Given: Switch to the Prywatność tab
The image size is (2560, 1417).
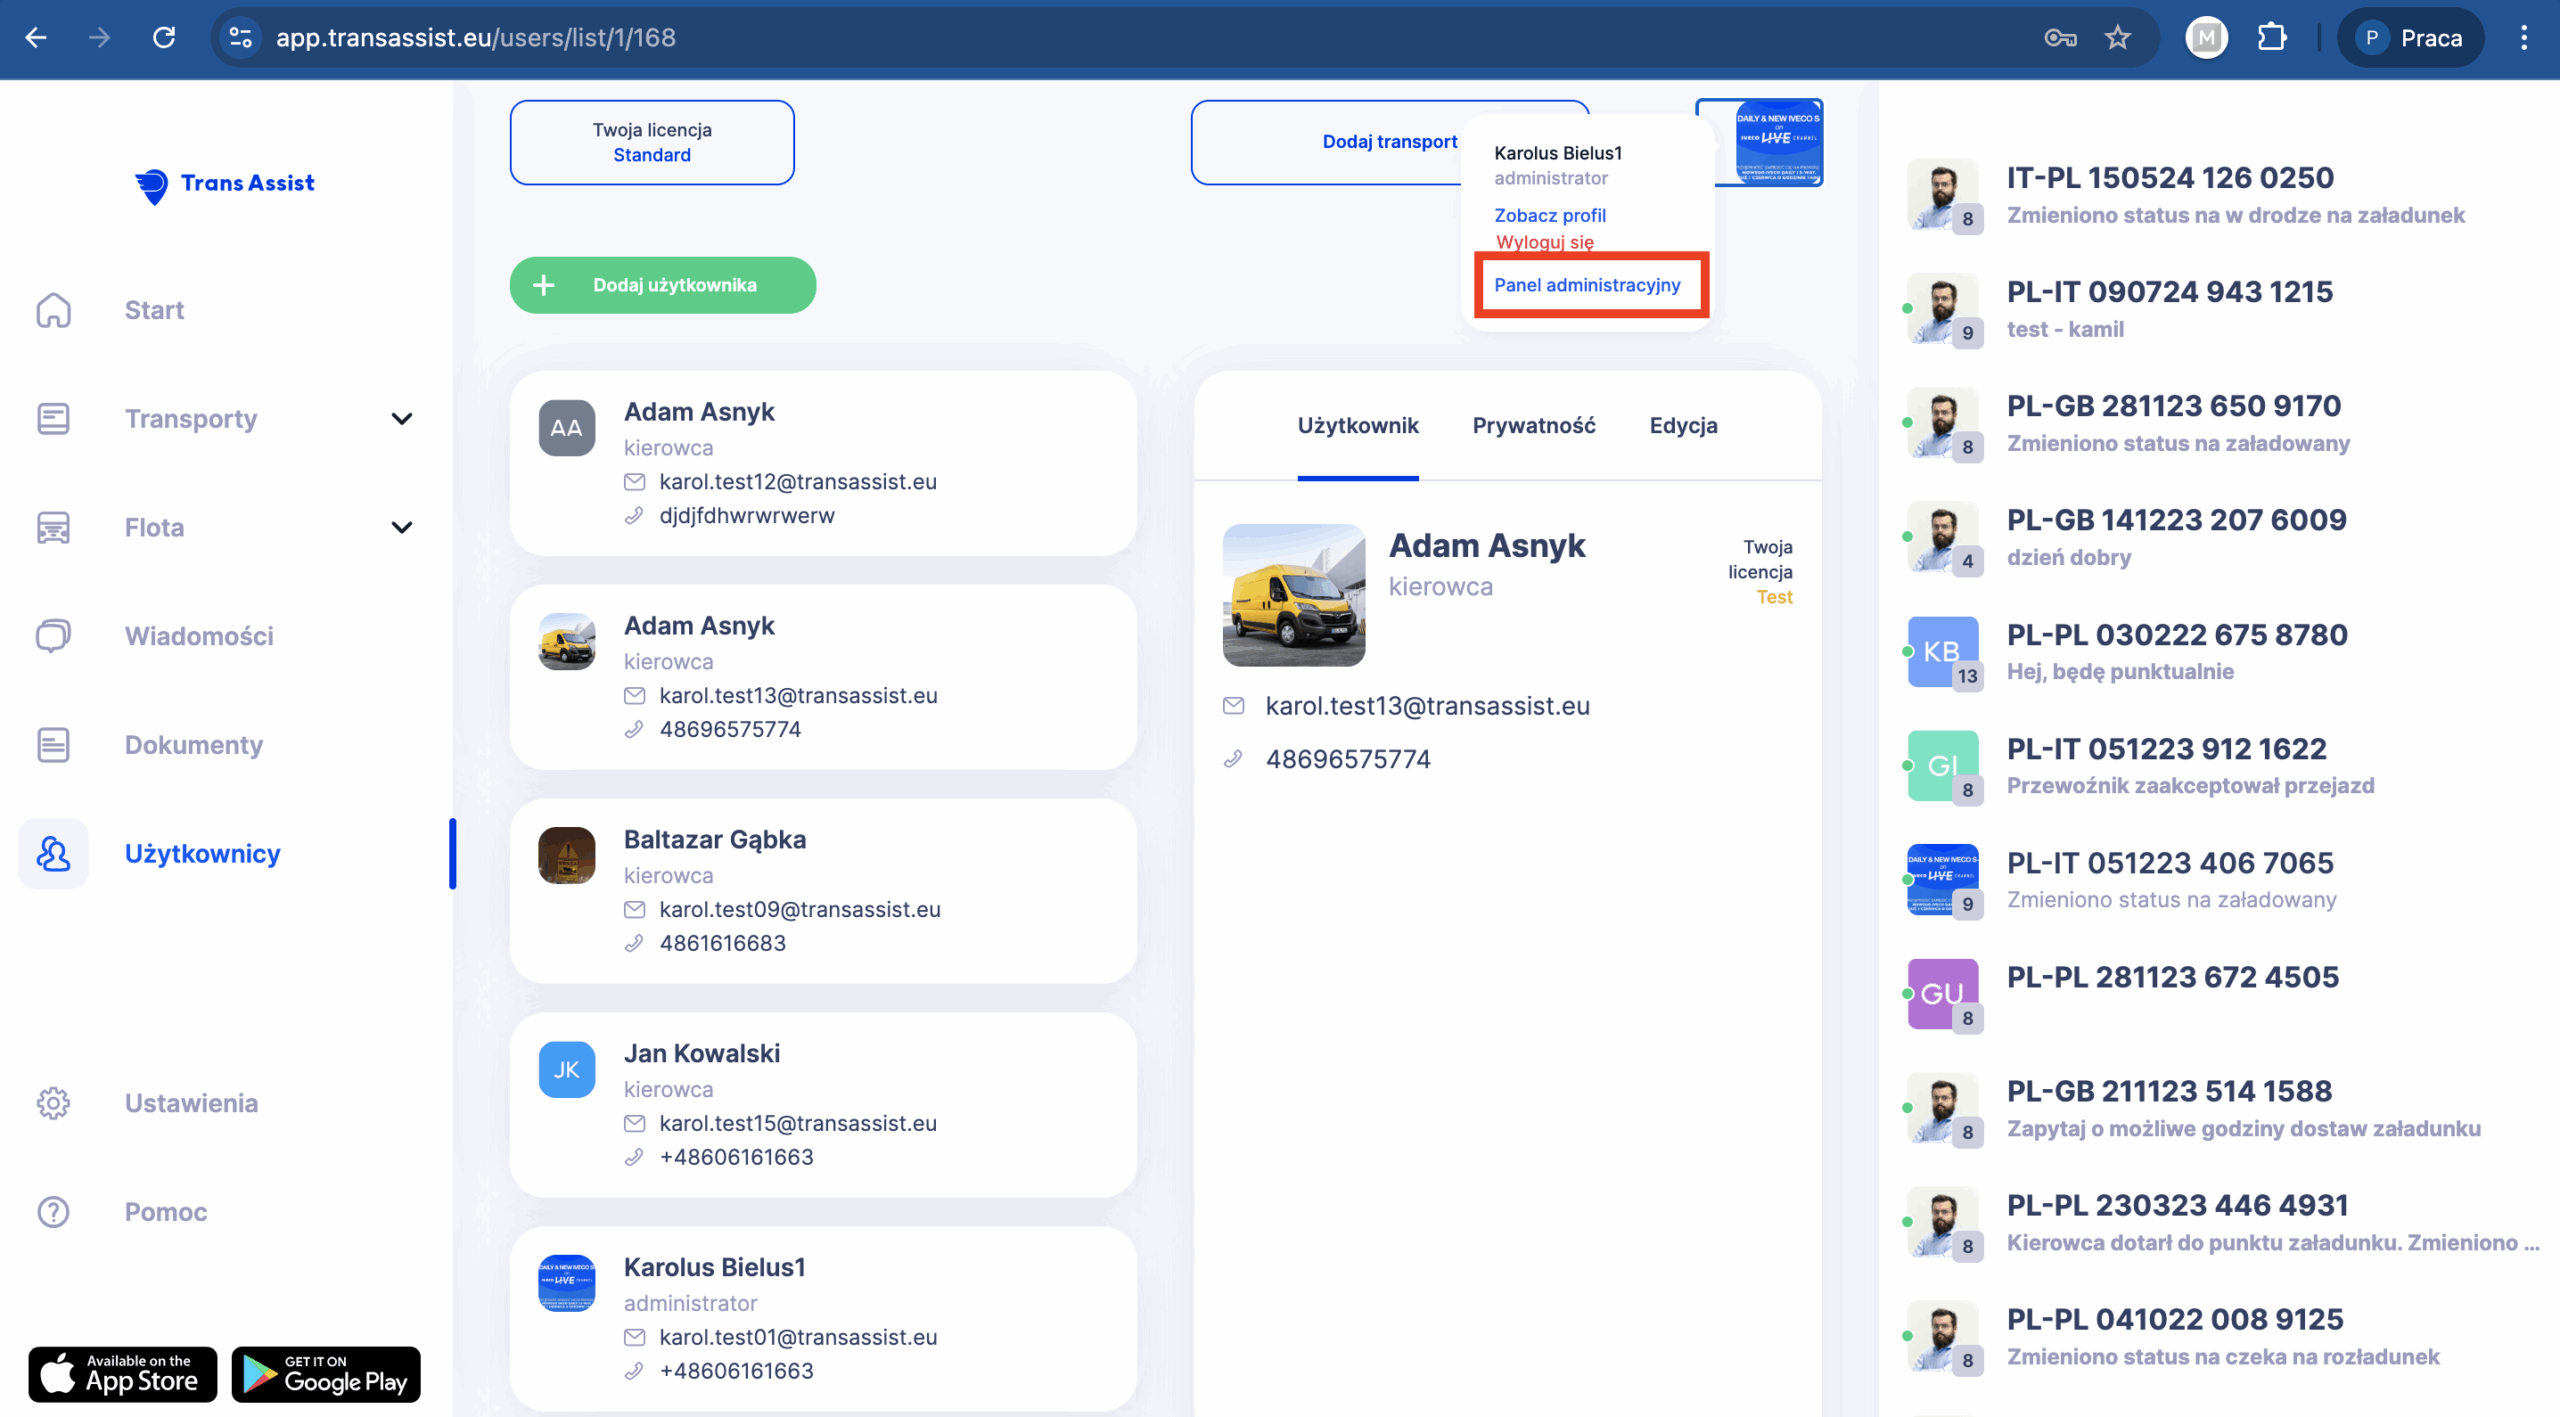Looking at the screenshot, I should pos(1533,426).
